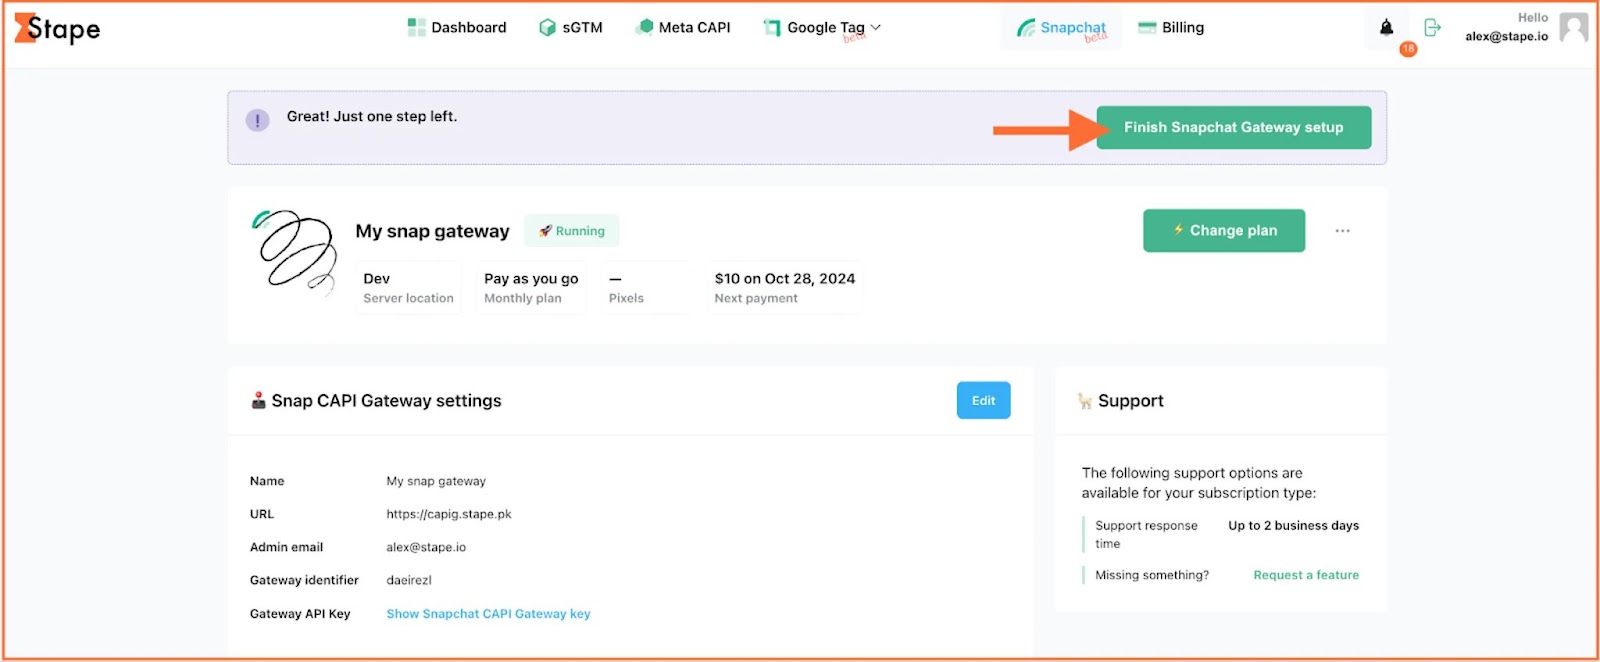Open the Meta CAPI tab
1600x662 pixels.
point(684,28)
